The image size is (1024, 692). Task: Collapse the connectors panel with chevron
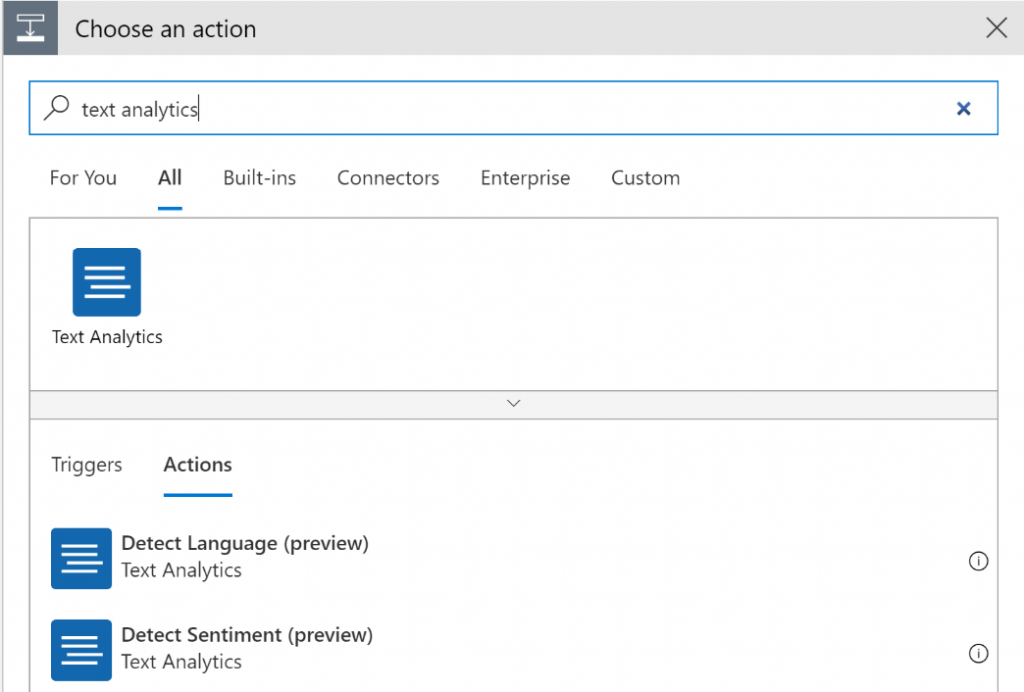click(x=513, y=403)
